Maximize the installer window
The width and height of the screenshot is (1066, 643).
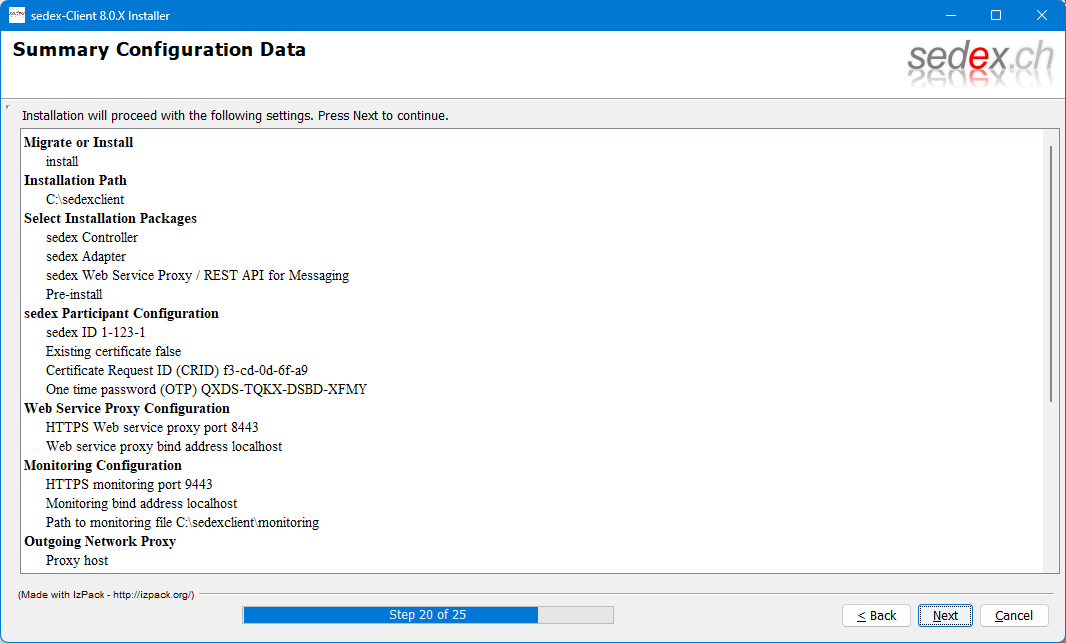tap(996, 15)
